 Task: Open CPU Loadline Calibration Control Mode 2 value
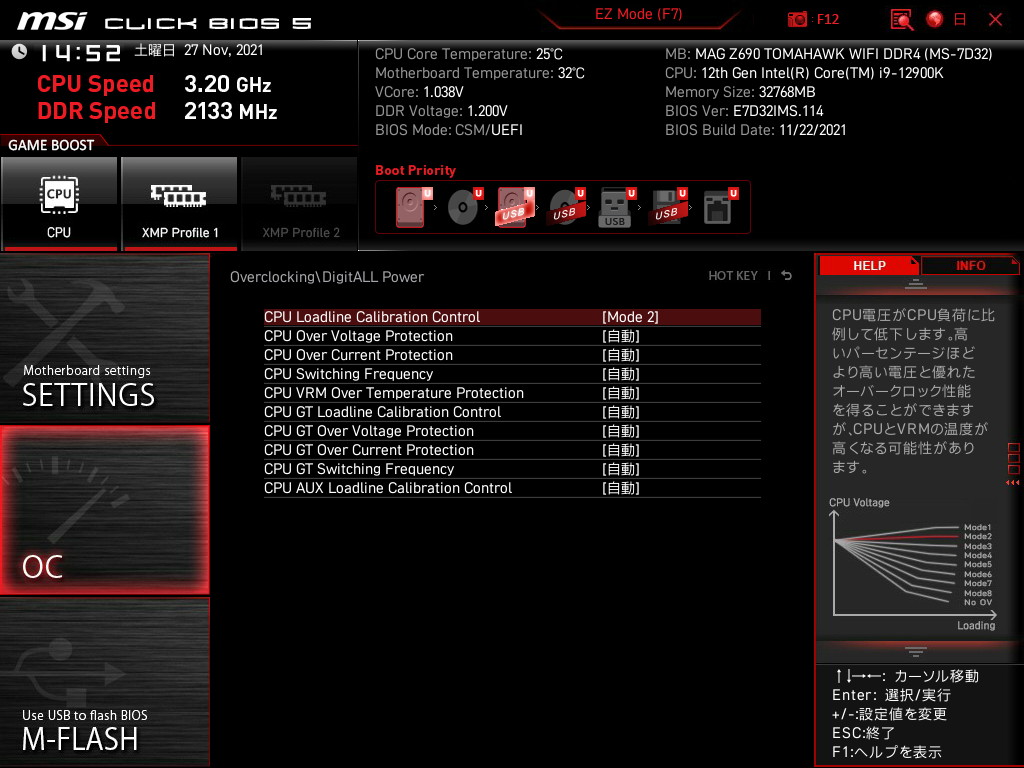pyautogui.click(x=630, y=317)
